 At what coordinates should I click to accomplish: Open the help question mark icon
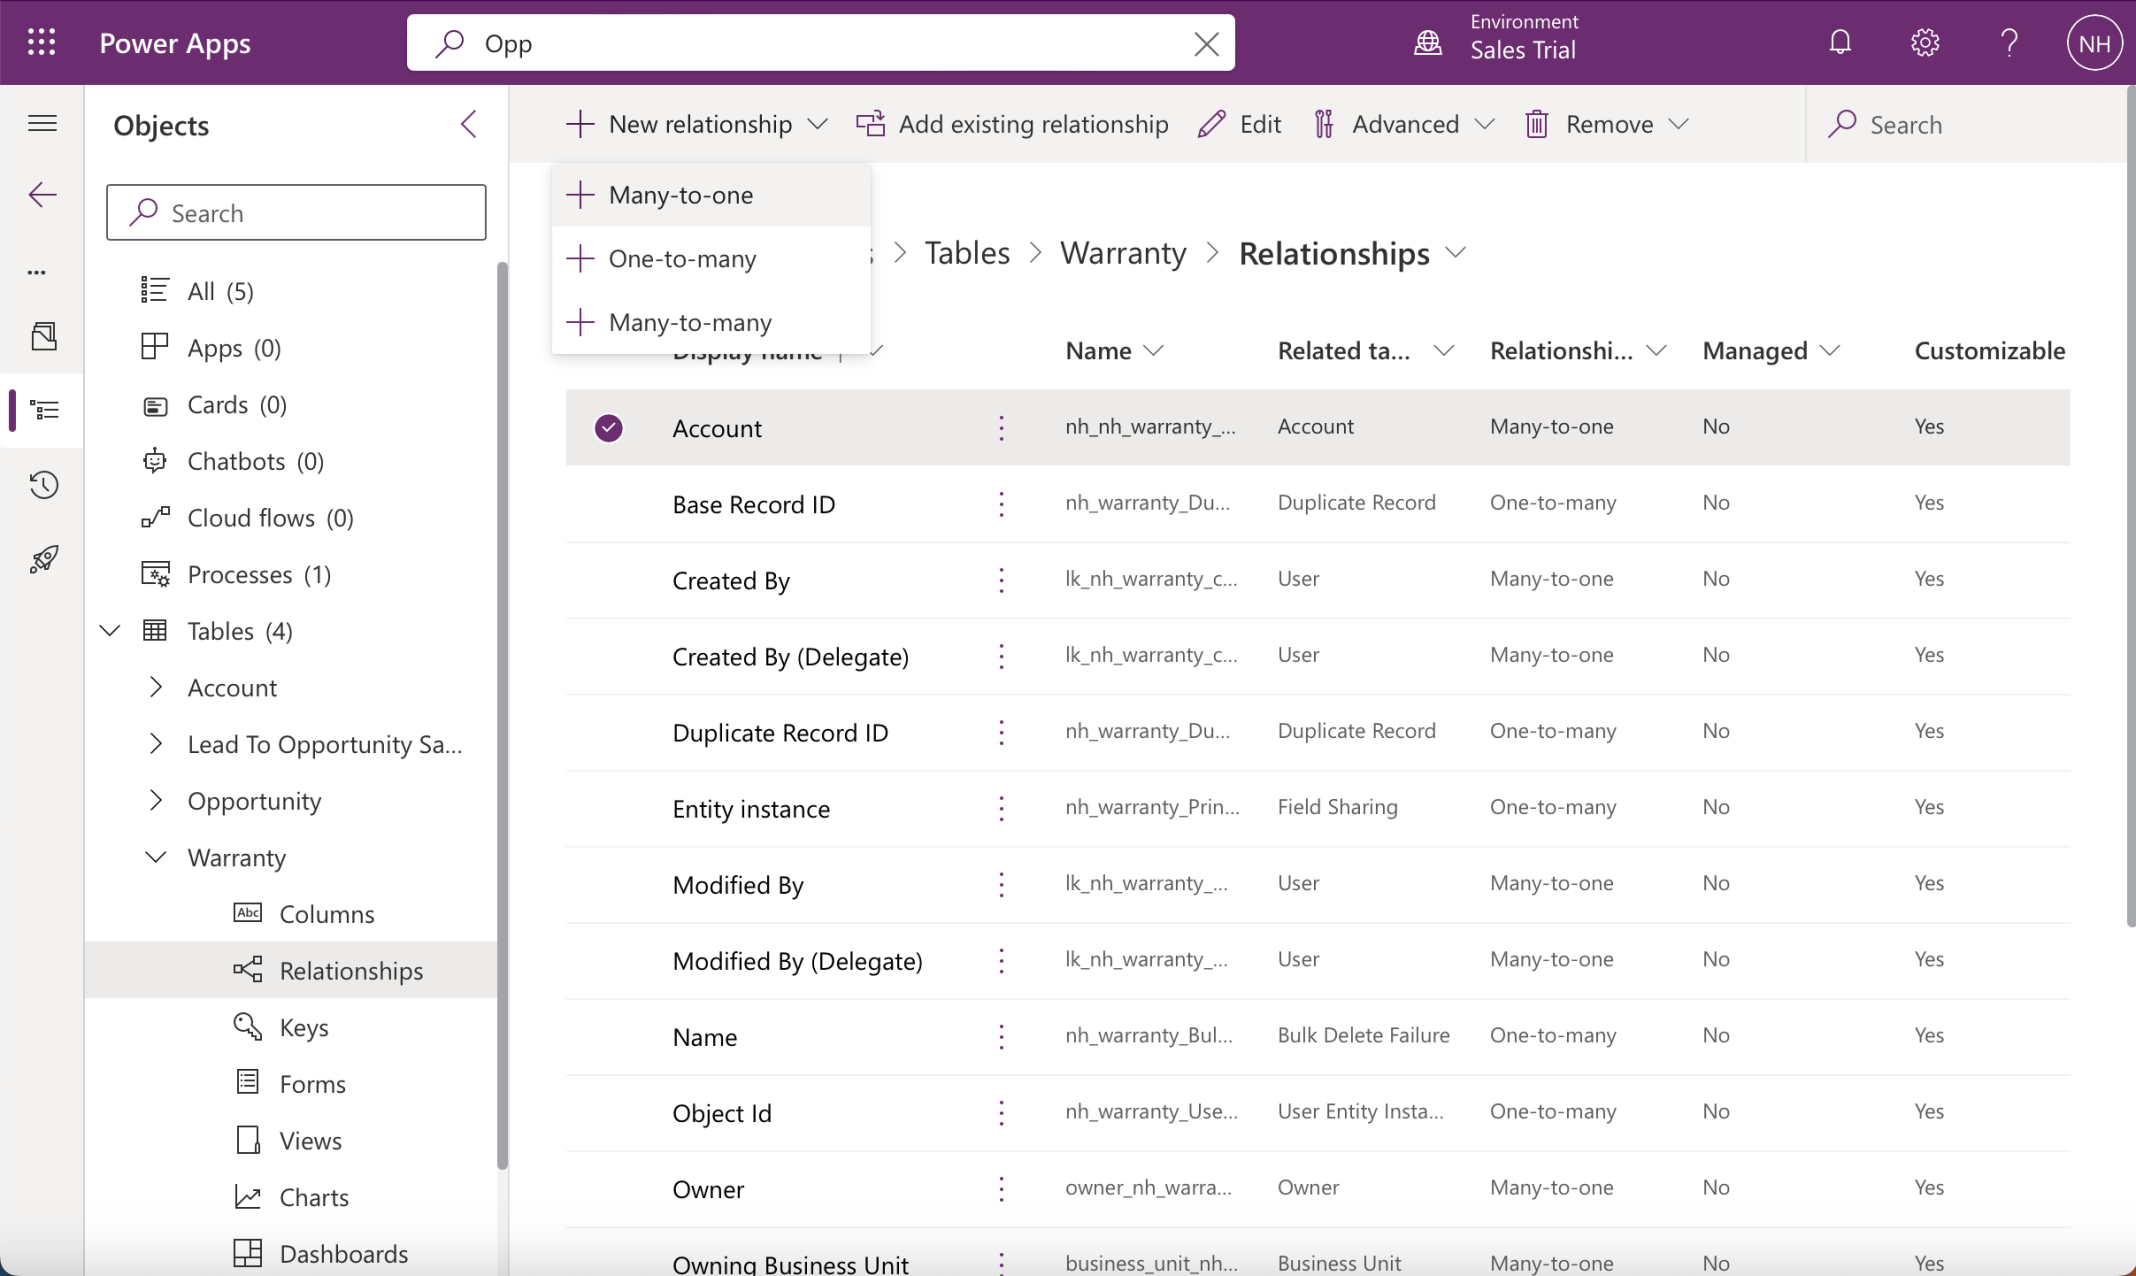pos(2008,42)
